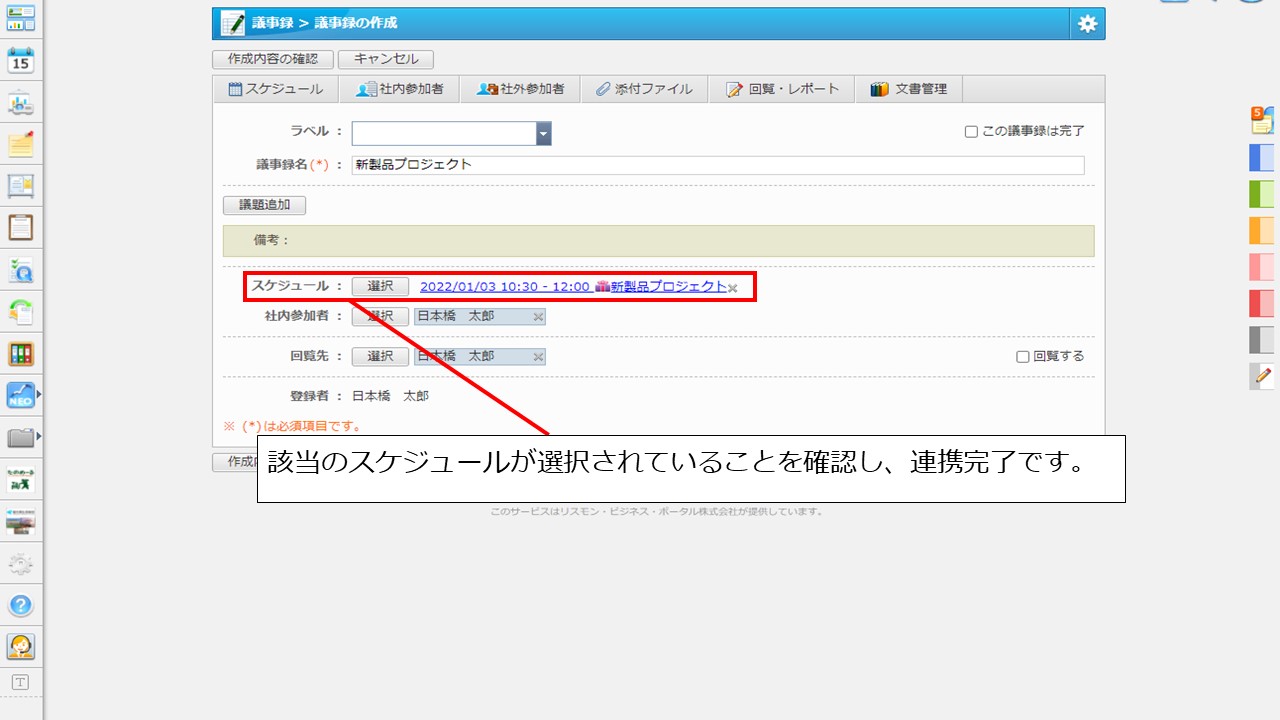Open the bookshelf binders icon in sidebar
Screen dimensions: 1280x720
[21, 353]
